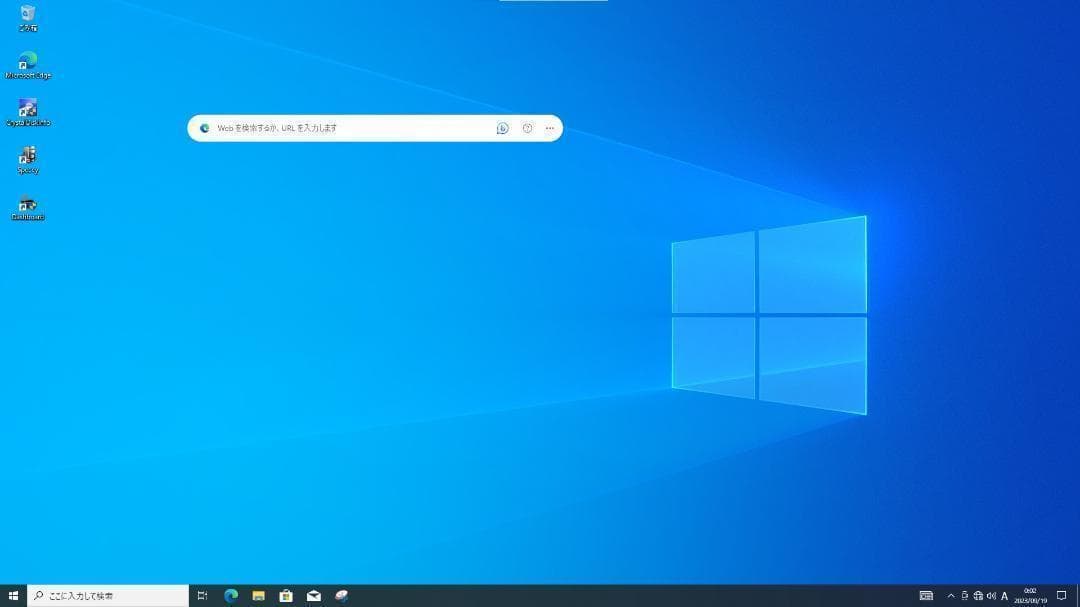Image resolution: width=1080 pixels, height=607 pixels.
Task: Open the Dashboard desktop shortcut
Action: tap(26, 205)
